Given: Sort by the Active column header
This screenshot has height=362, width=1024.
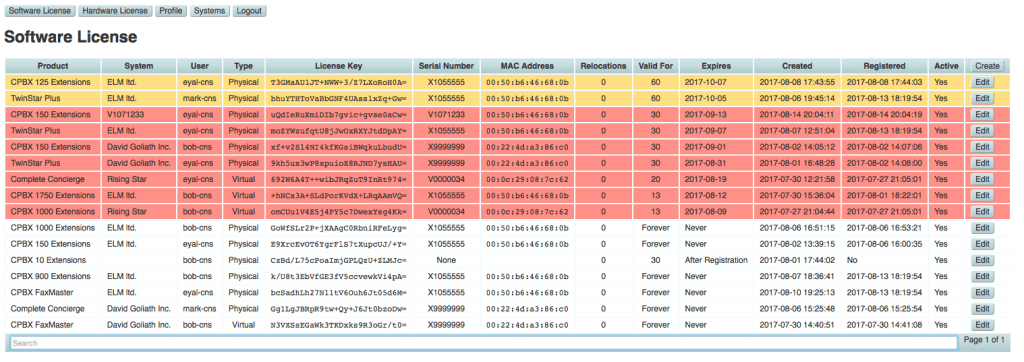Looking at the screenshot, I should [946, 66].
